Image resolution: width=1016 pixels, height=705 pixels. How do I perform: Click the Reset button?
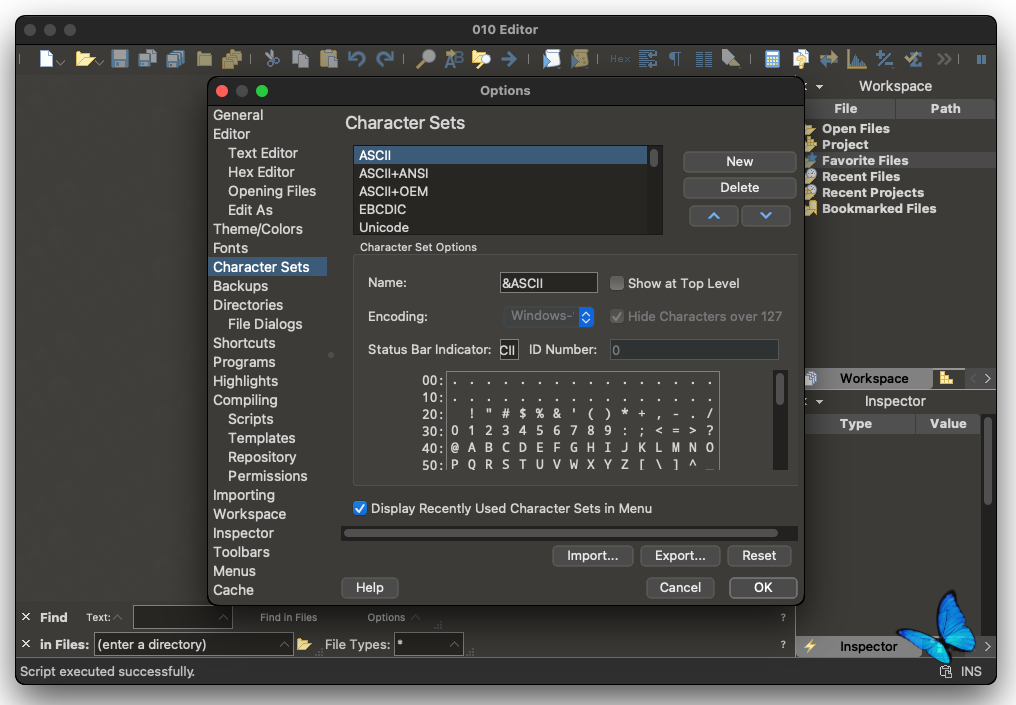click(759, 555)
